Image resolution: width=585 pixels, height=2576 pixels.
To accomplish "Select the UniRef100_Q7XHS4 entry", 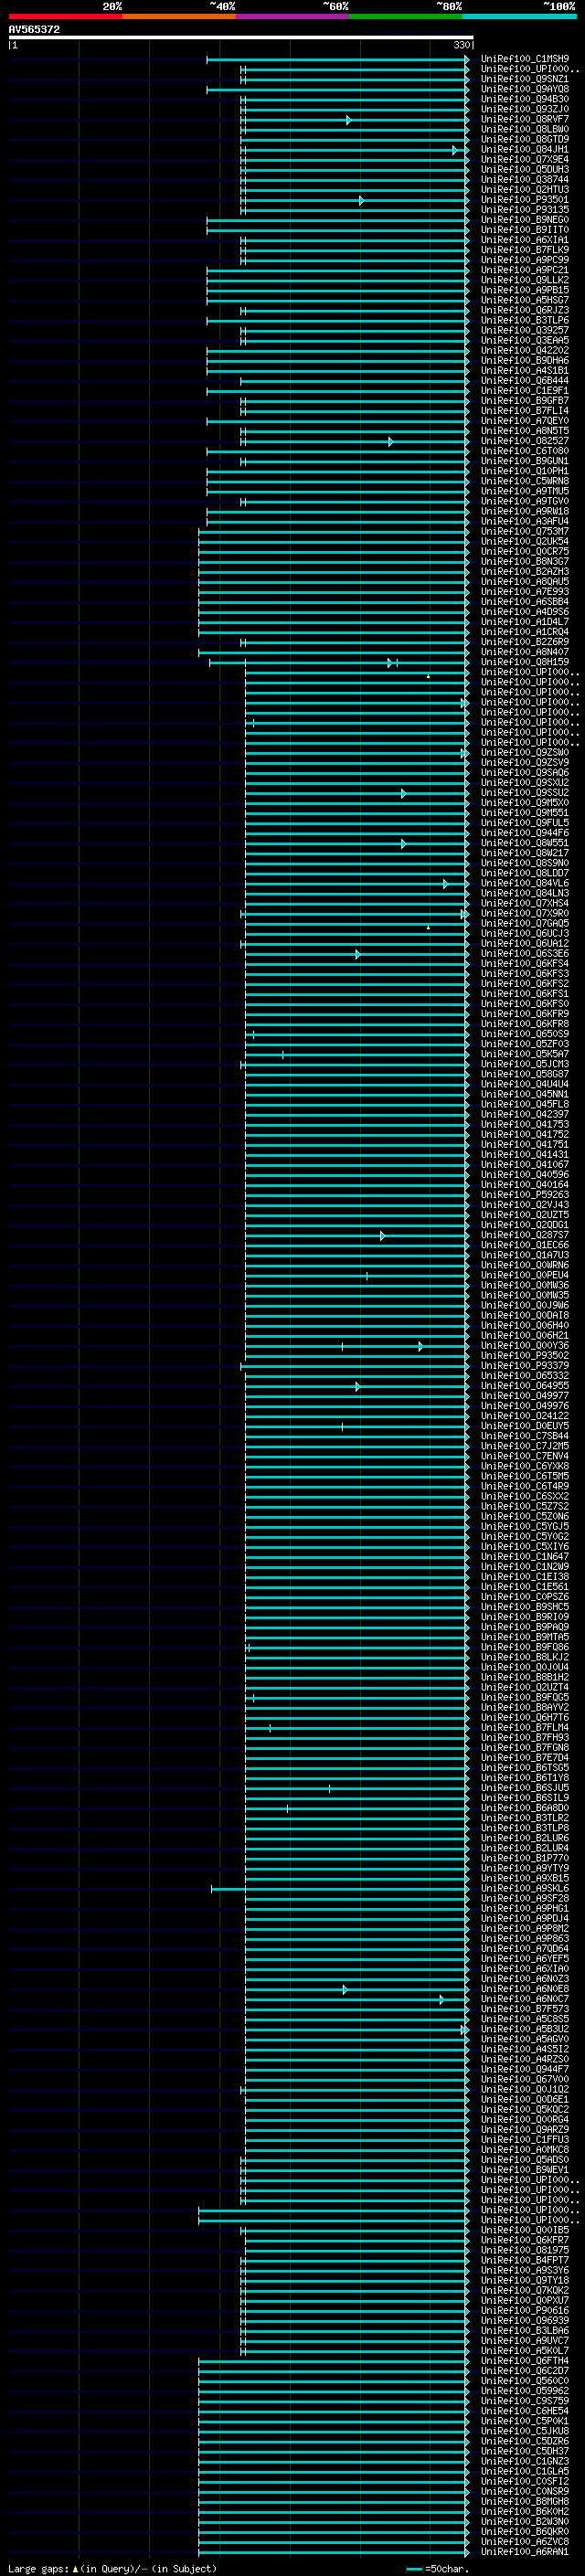I will click(525, 903).
